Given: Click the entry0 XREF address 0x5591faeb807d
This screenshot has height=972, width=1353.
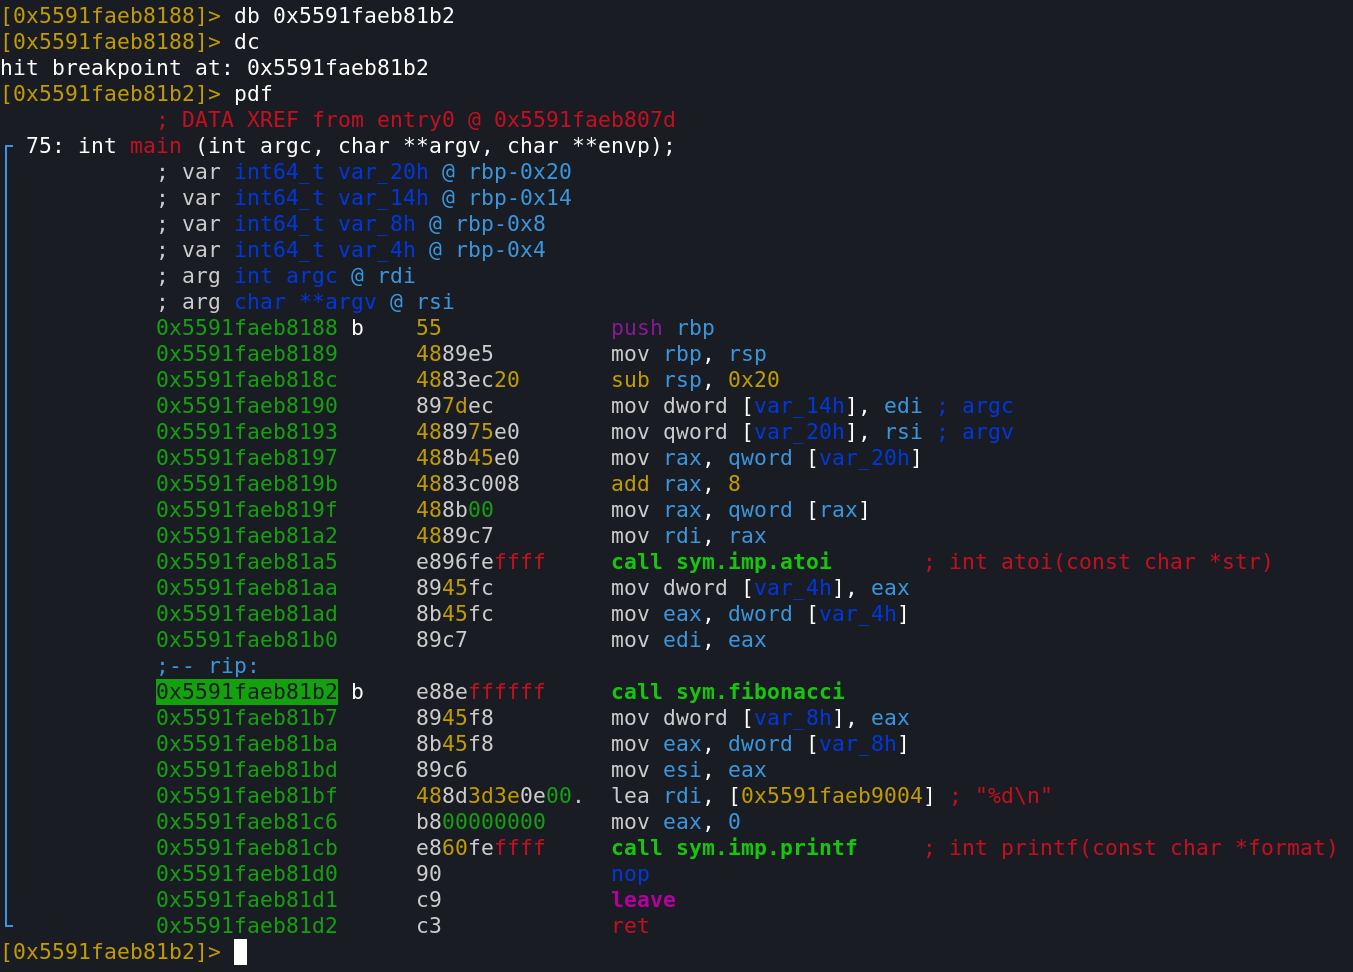Looking at the screenshot, I should (584, 120).
